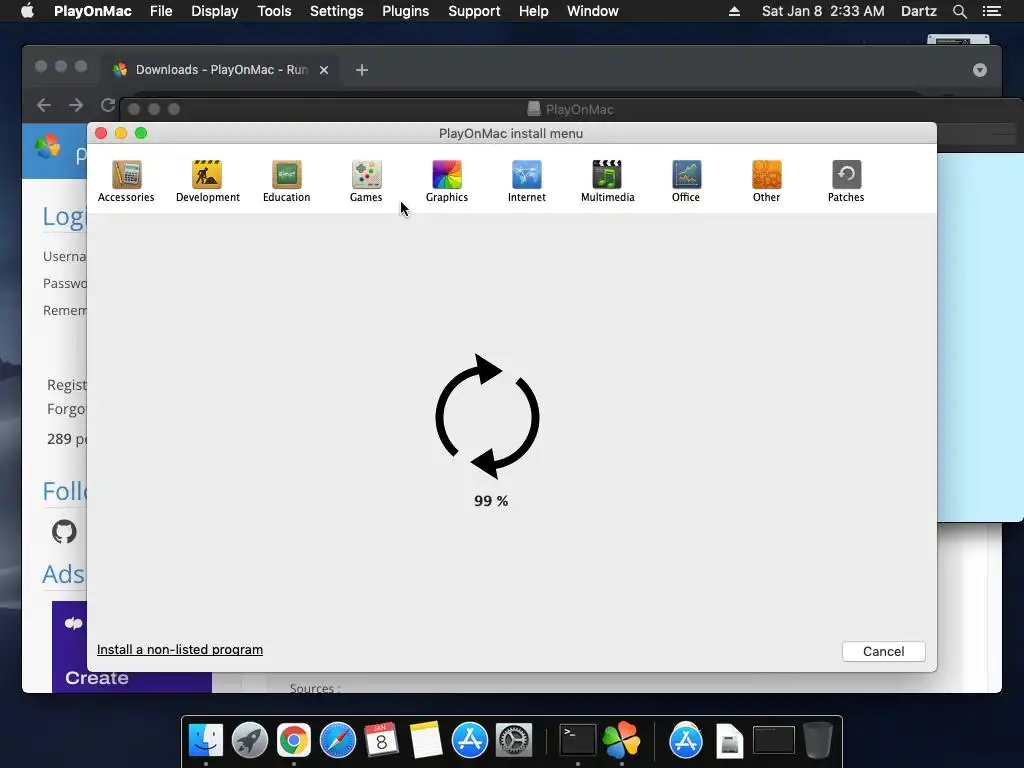This screenshot has height=768, width=1024.
Task: Open the Multimedia category
Action: 607,181
